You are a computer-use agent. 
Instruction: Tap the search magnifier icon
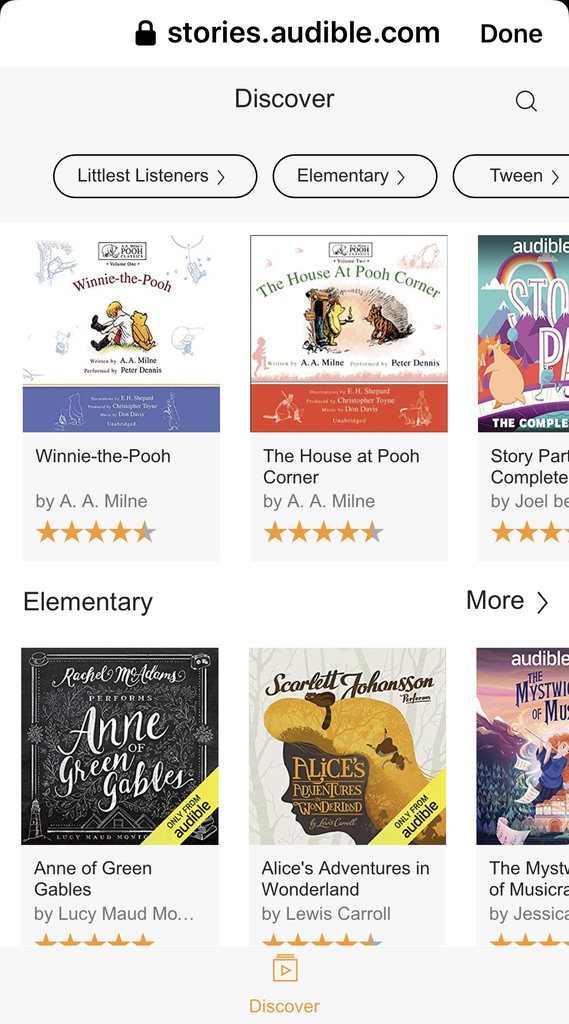[526, 101]
